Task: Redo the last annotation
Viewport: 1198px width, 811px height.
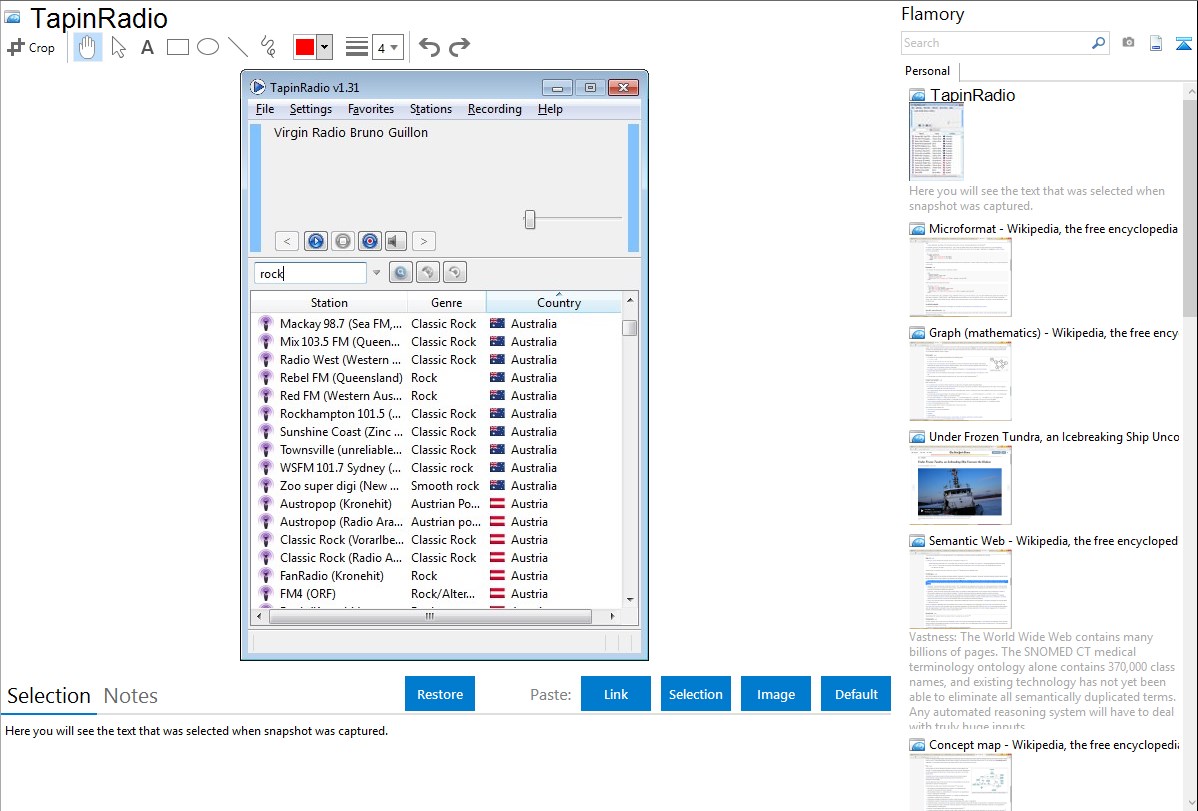Action: click(x=459, y=47)
